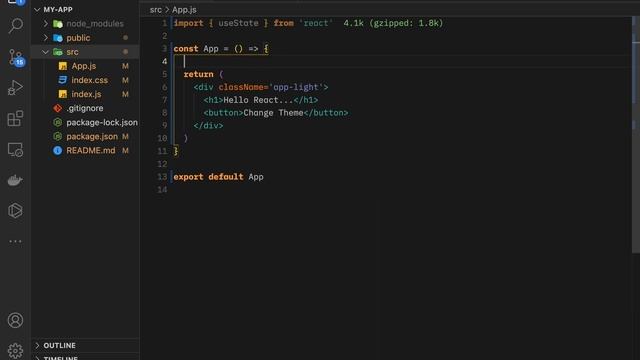Open the Run and Debug view

(x=15, y=87)
